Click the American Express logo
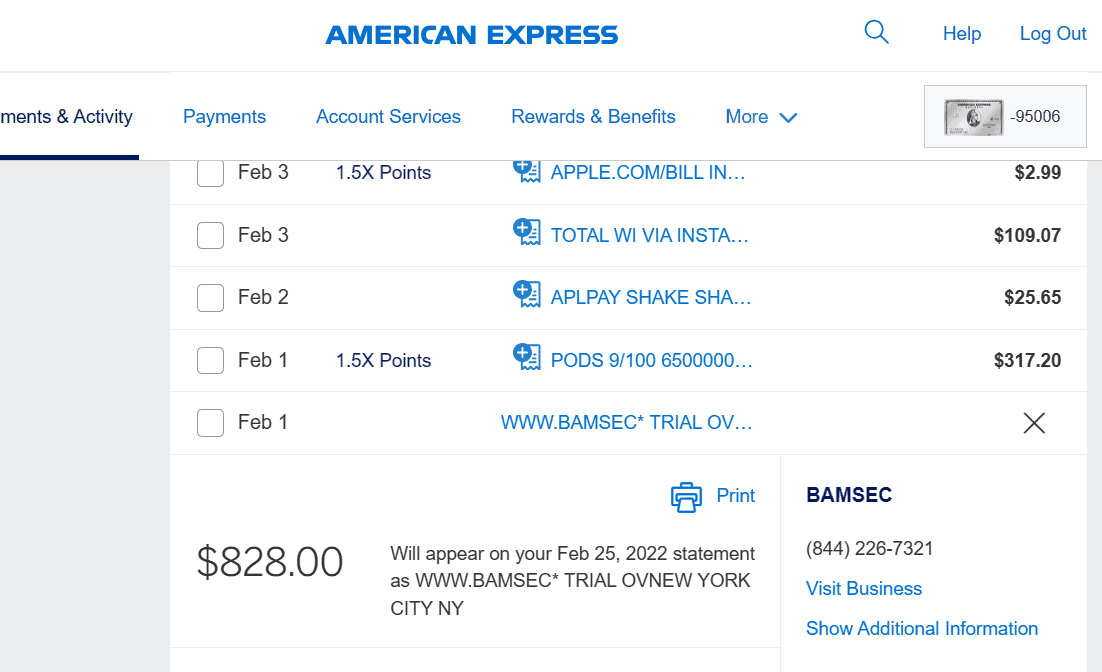Image resolution: width=1102 pixels, height=672 pixels. 472,34
